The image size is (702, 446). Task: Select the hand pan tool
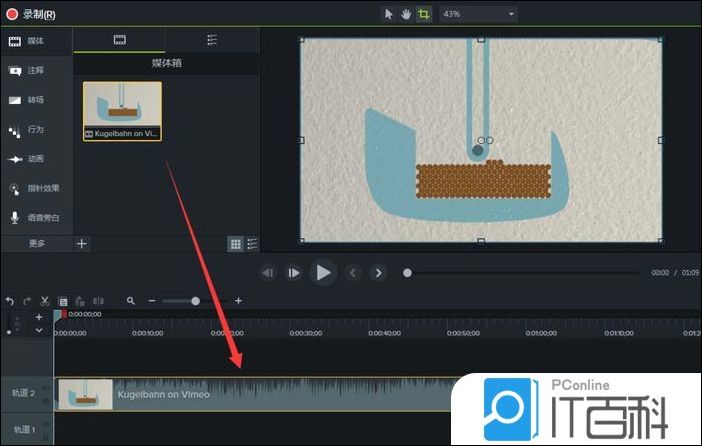405,14
